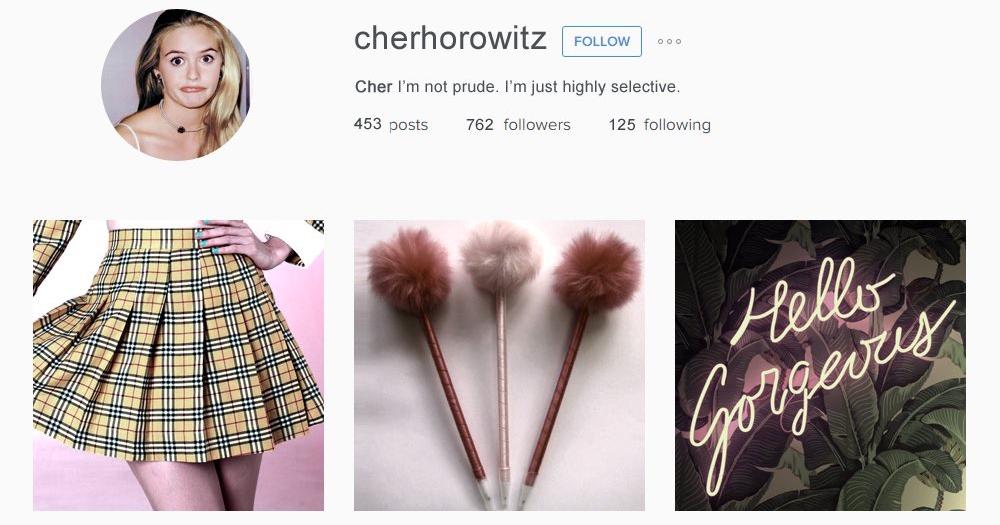1000x525 pixels.
Task: Open the 125 following list
Action: coord(659,124)
